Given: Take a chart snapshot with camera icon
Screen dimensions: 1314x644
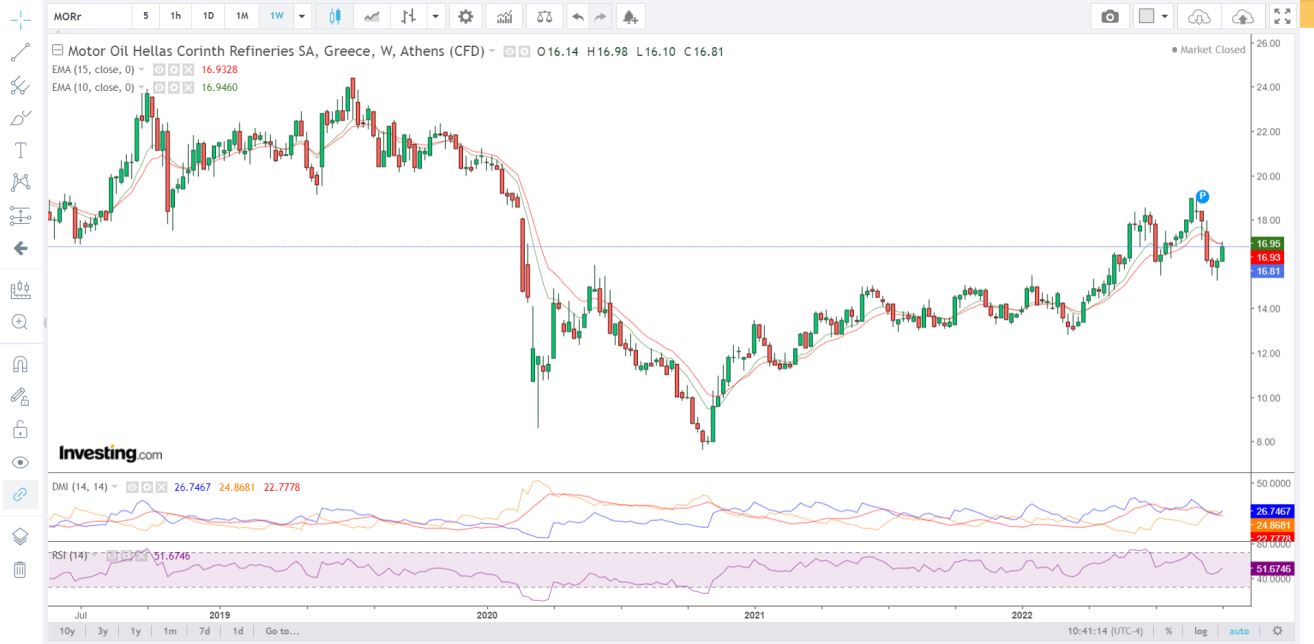Looking at the screenshot, I should point(1110,16).
